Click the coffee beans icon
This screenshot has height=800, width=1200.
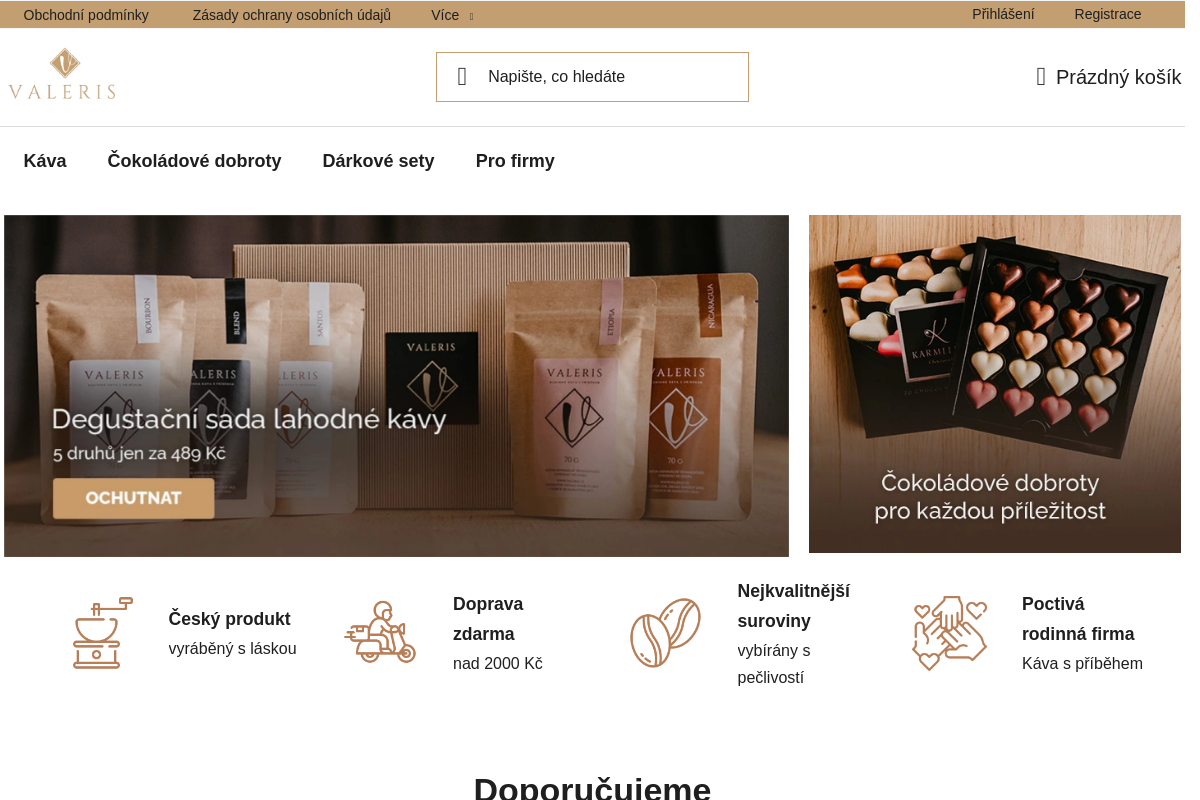(665, 632)
